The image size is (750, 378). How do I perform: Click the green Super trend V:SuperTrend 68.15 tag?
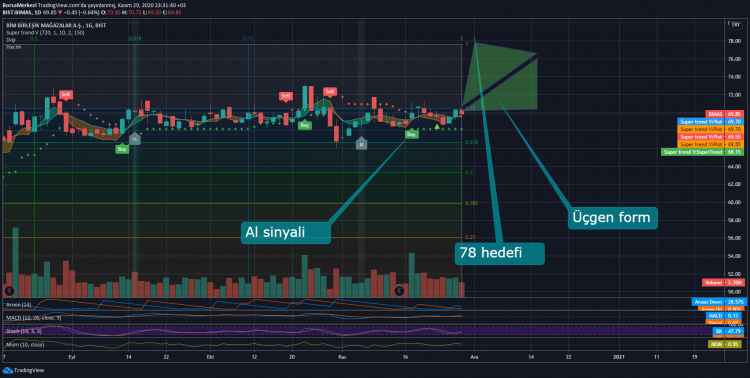click(703, 152)
